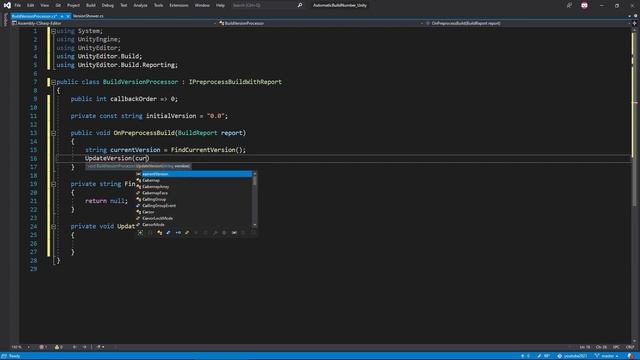Viewport: 640px width, 360px height.
Task: Open the master branch selector
Action: (x=606, y=356)
